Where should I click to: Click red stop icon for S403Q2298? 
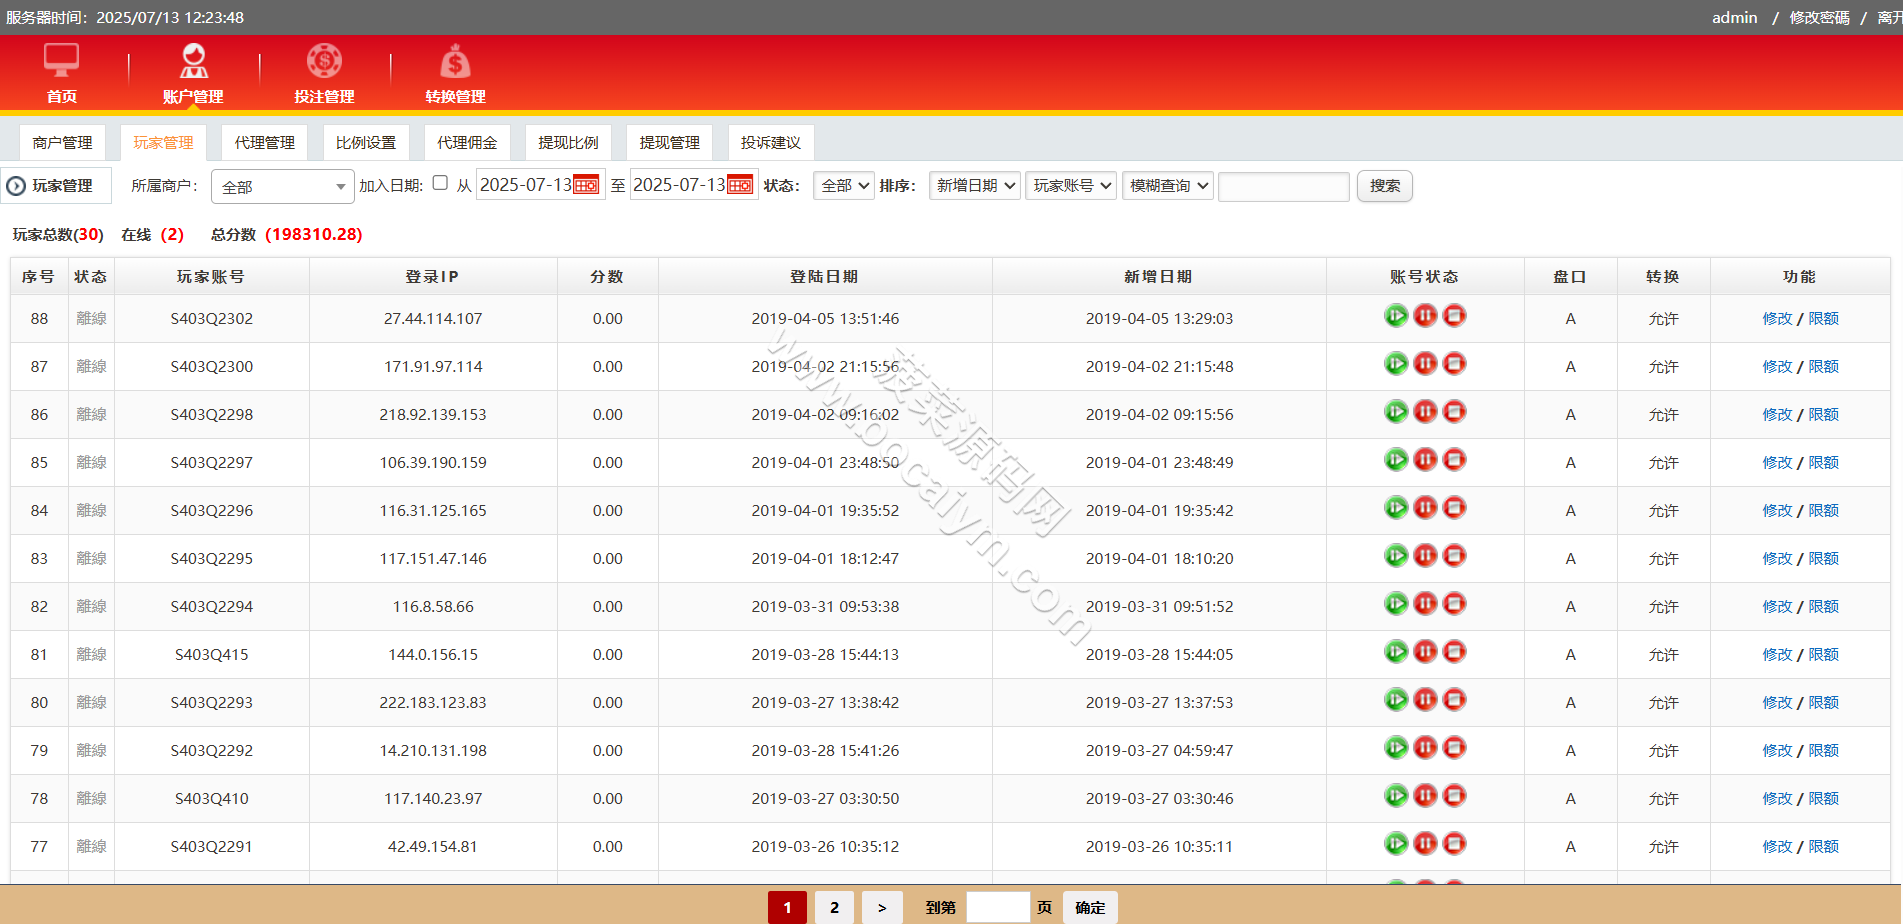click(x=1455, y=412)
